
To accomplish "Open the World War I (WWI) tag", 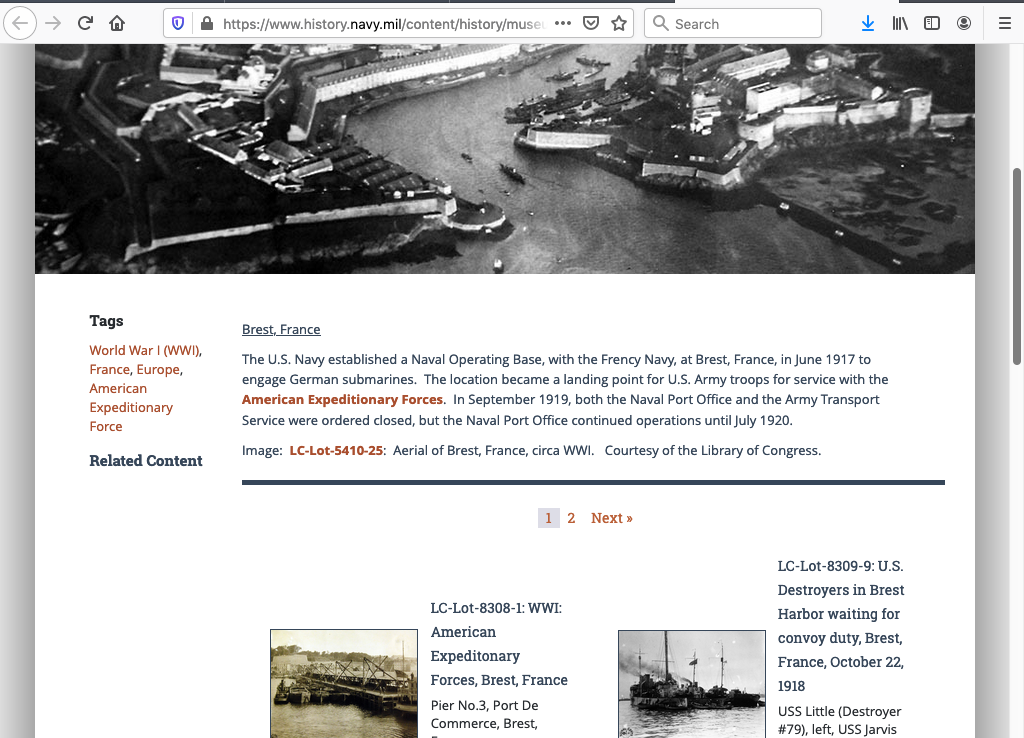I will 144,350.
